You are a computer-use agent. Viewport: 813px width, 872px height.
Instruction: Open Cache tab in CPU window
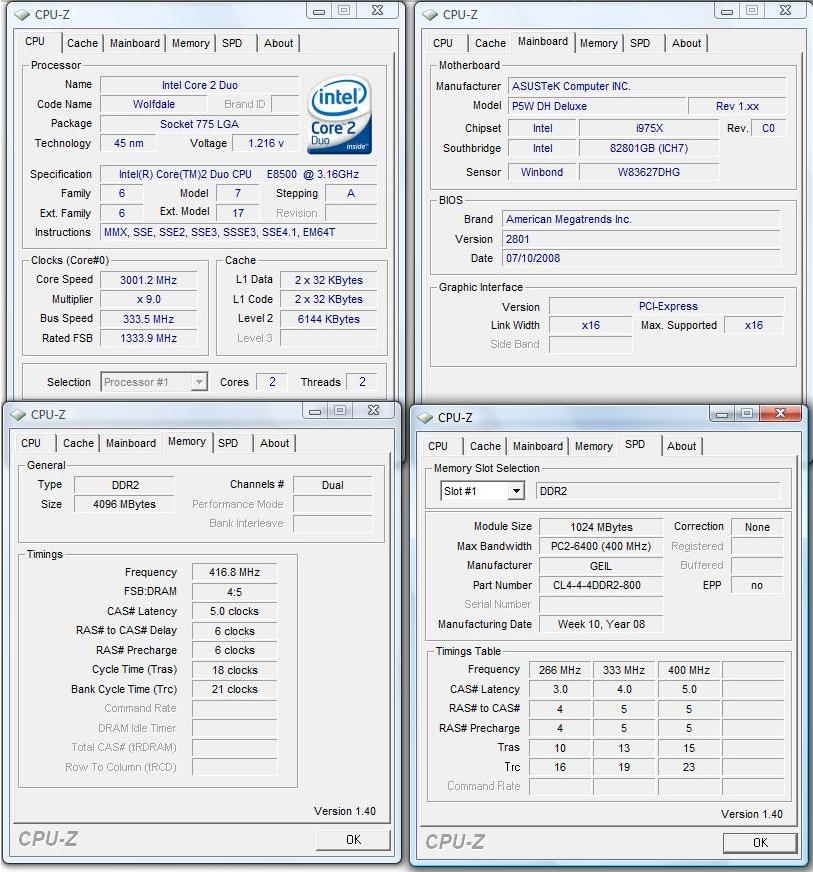tap(82, 43)
